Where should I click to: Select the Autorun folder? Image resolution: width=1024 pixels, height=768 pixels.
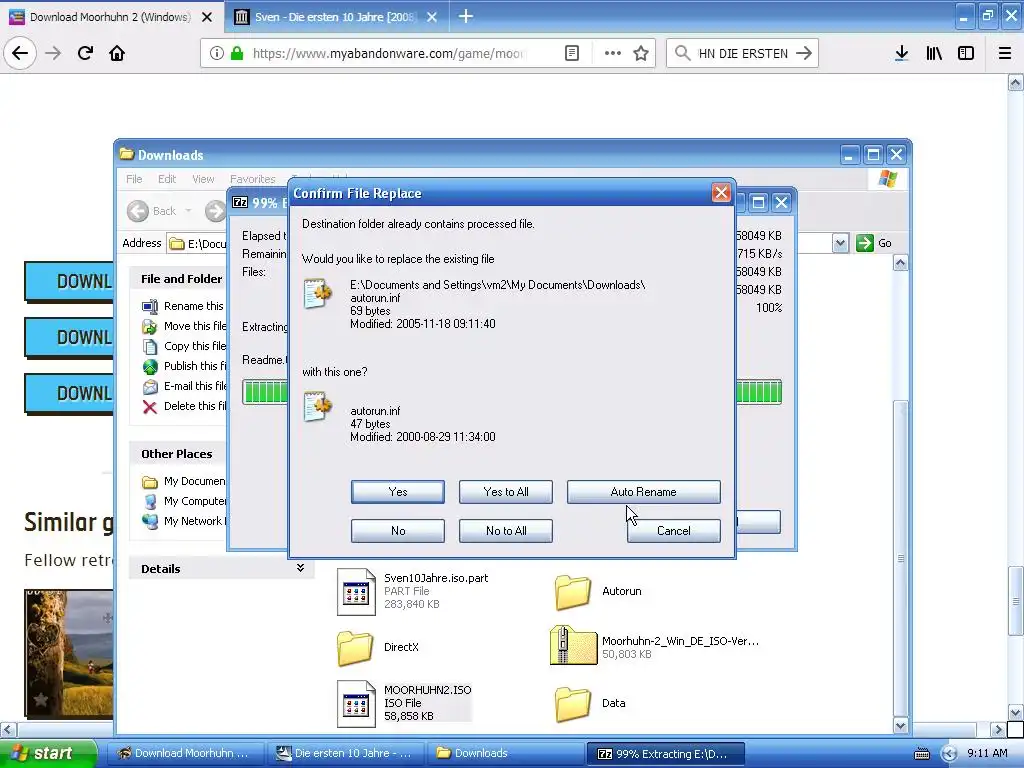pos(598,592)
